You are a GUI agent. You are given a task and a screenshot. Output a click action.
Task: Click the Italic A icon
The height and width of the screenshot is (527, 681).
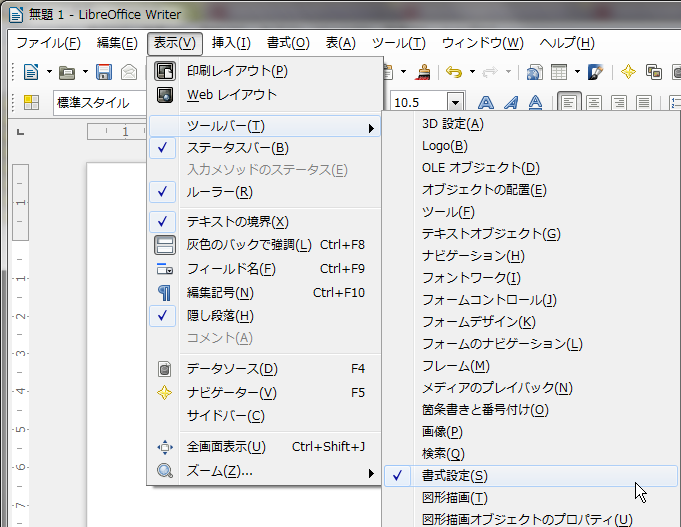(511, 103)
